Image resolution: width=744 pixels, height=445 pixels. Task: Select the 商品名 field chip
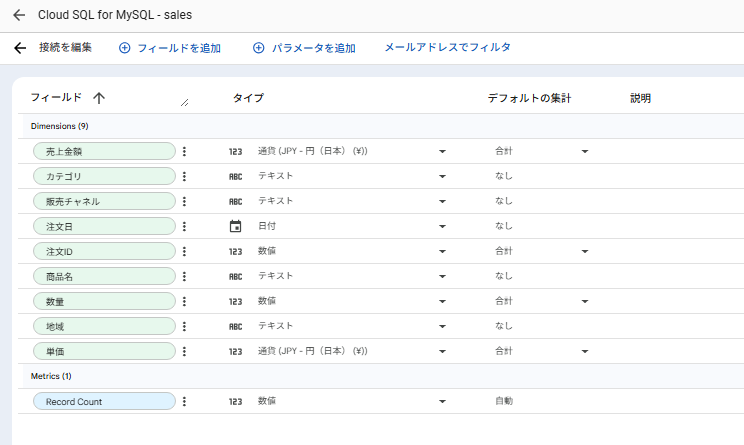point(104,276)
